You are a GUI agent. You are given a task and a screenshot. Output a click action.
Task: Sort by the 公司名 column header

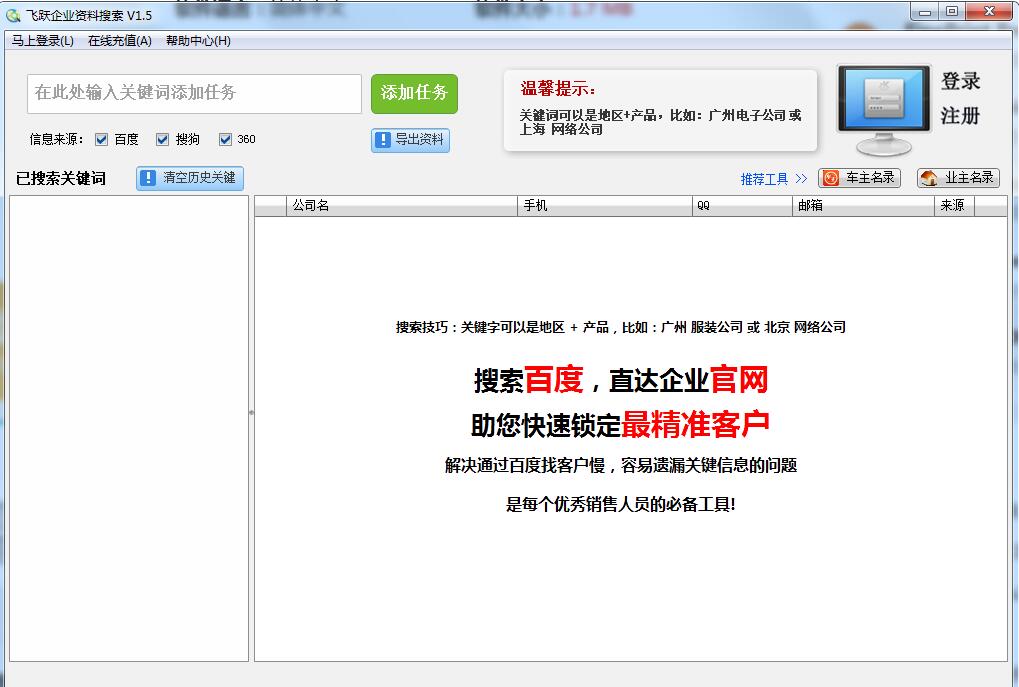click(401, 206)
